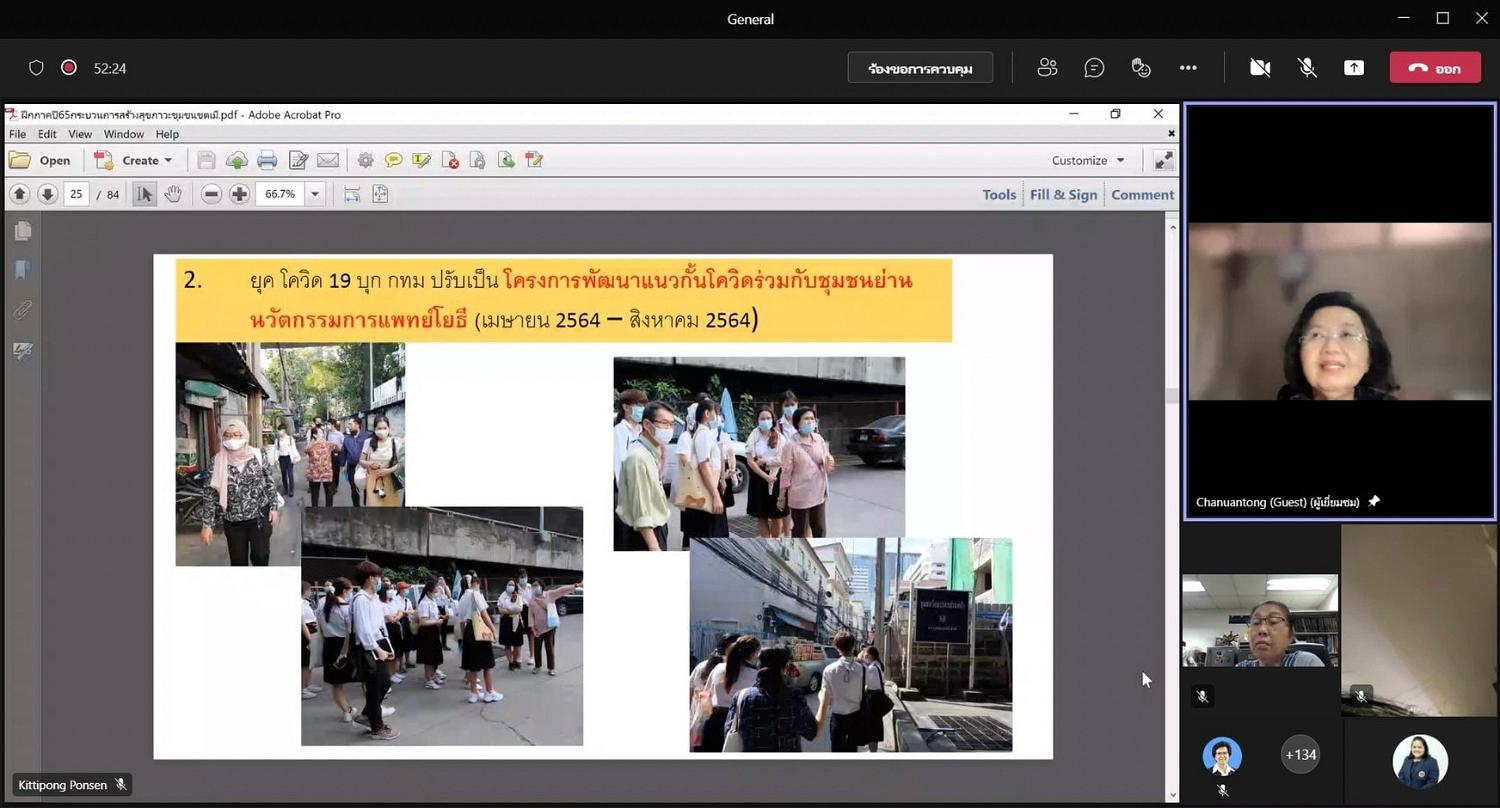The image size is (1500, 808).
Task: Click the Open file button in Acrobat
Action: point(40,160)
